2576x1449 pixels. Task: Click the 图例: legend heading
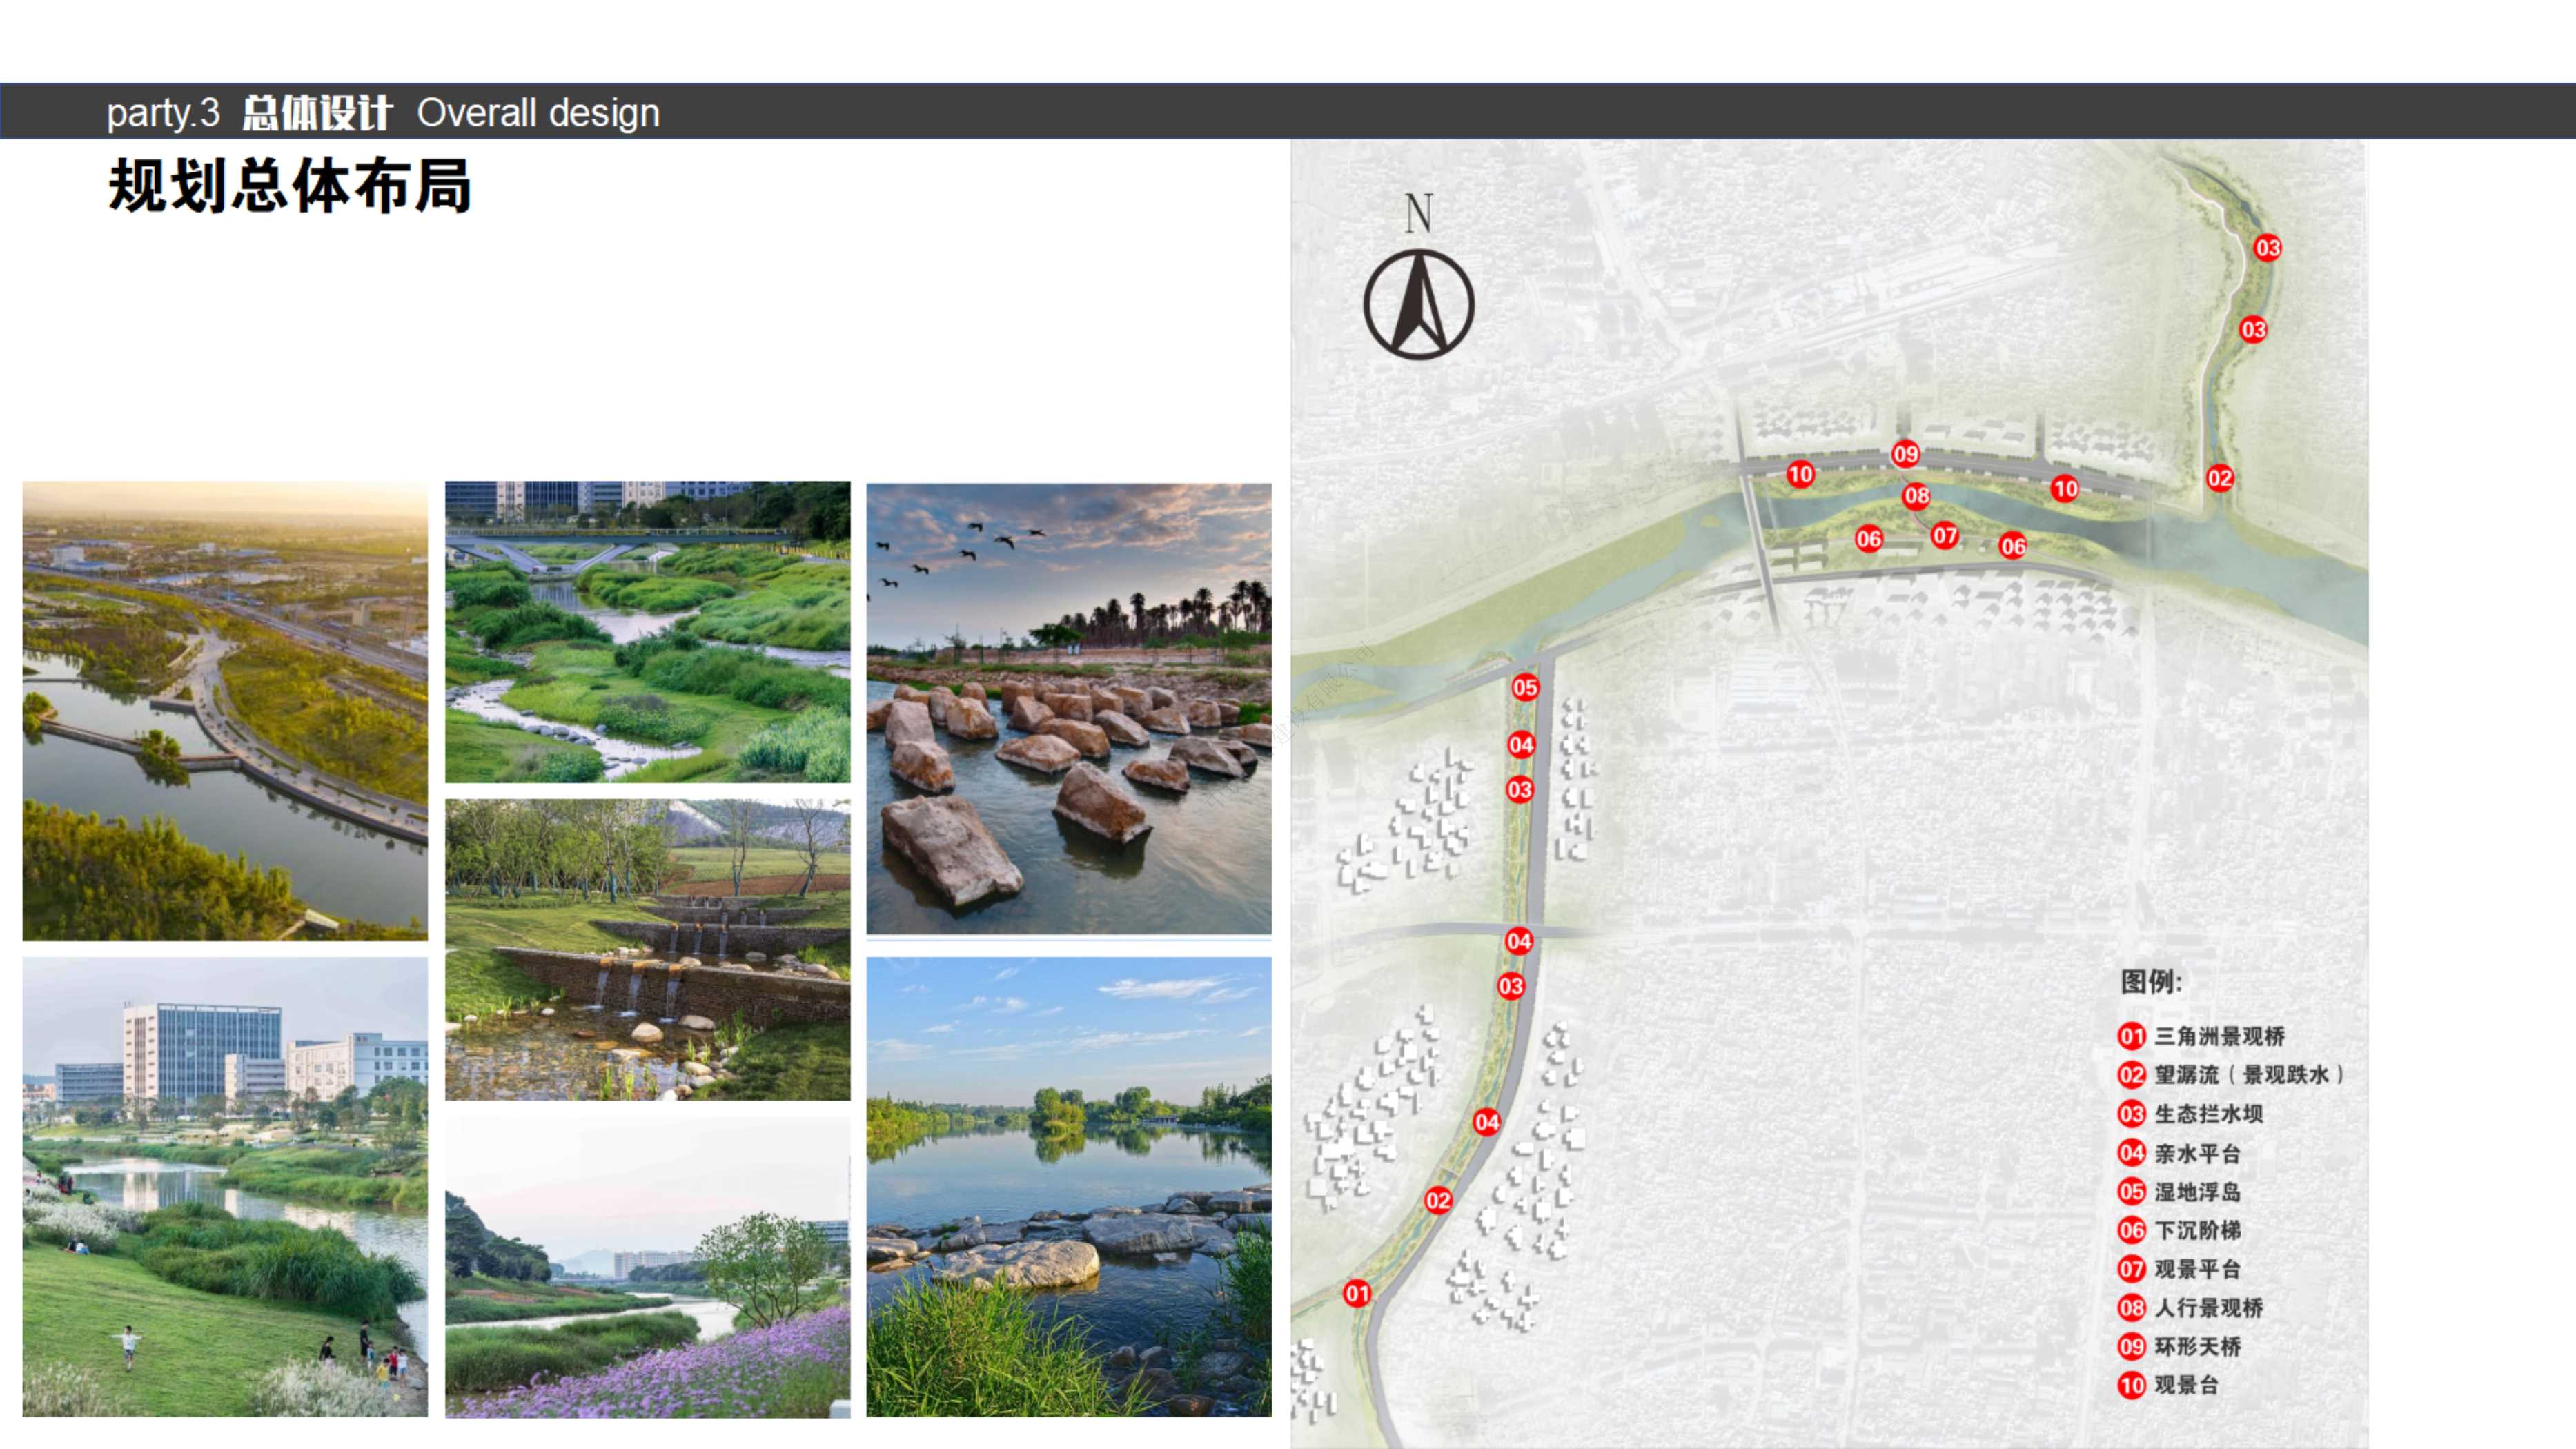pos(2151,981)
